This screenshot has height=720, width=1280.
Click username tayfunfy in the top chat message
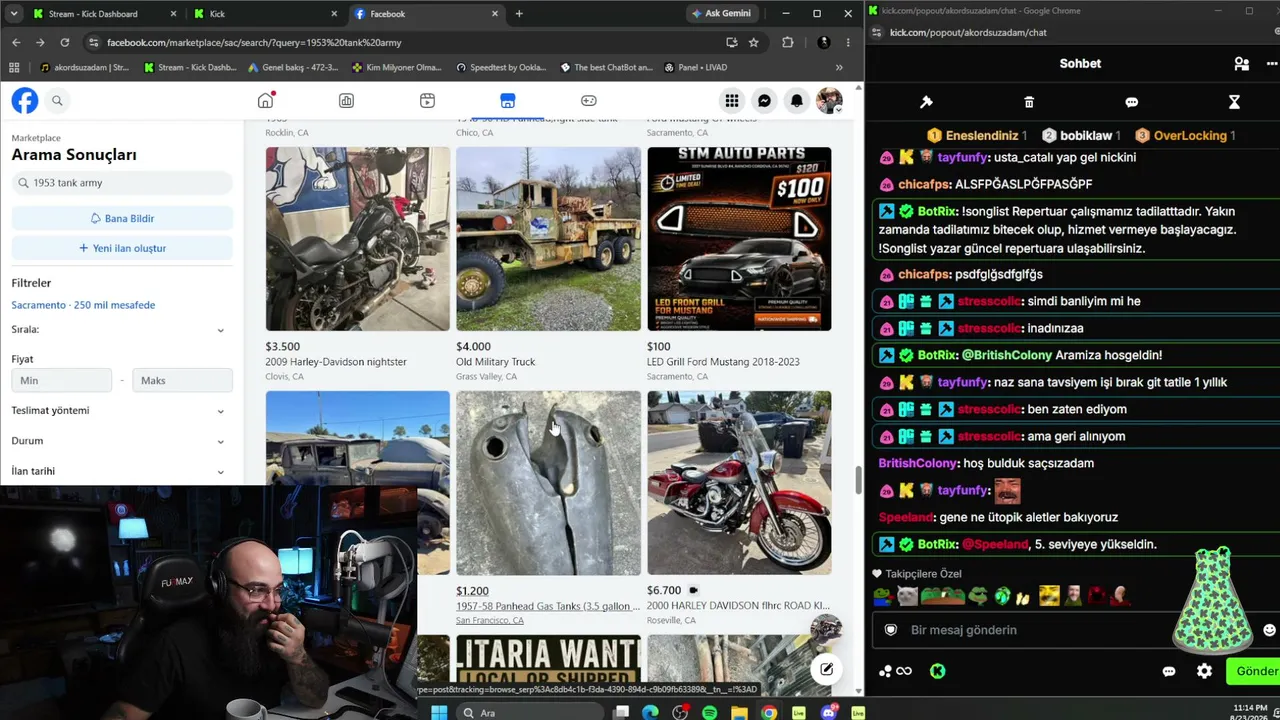[963, 157]
